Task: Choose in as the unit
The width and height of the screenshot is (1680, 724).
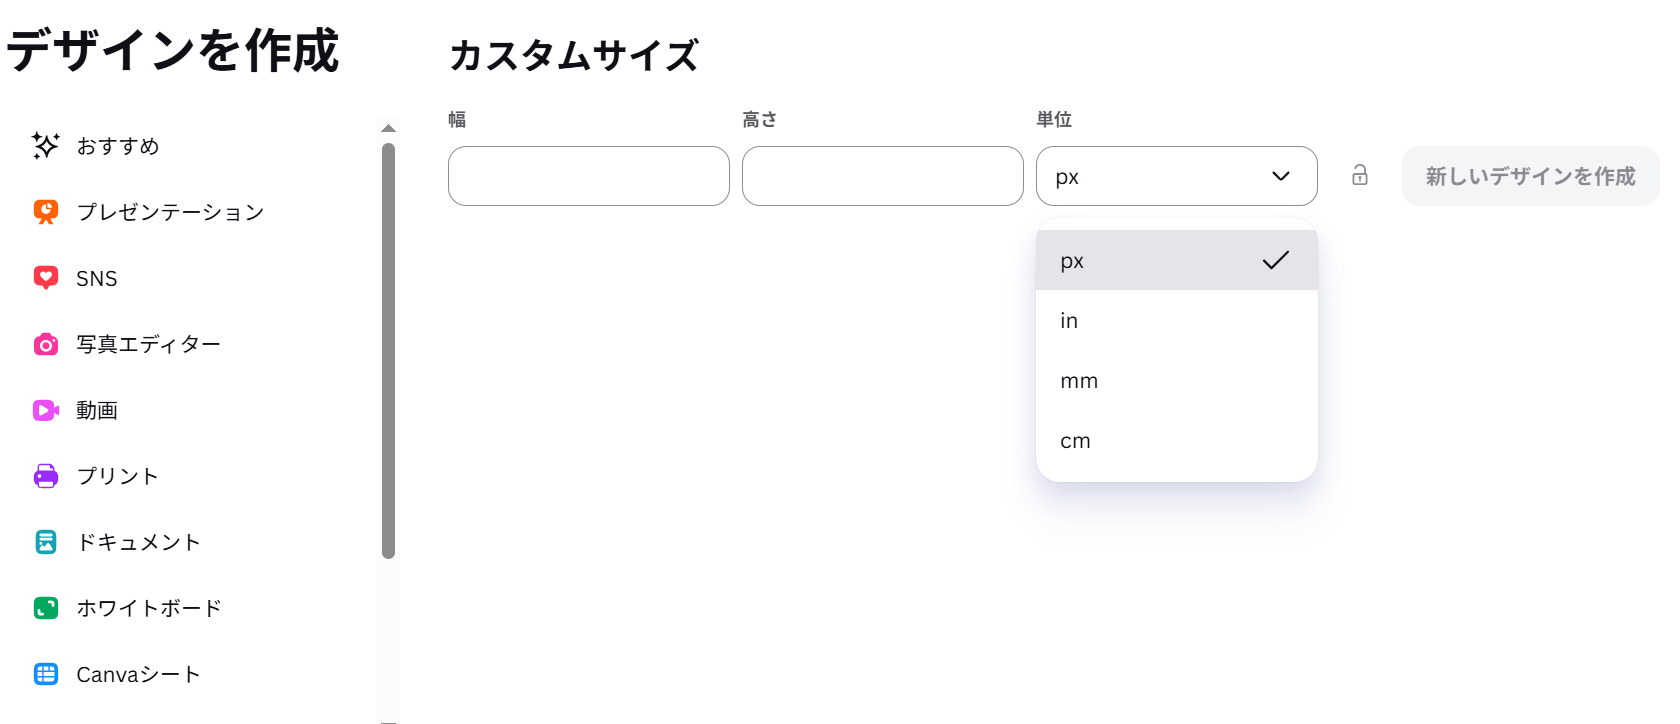Action: (1177, 320)
